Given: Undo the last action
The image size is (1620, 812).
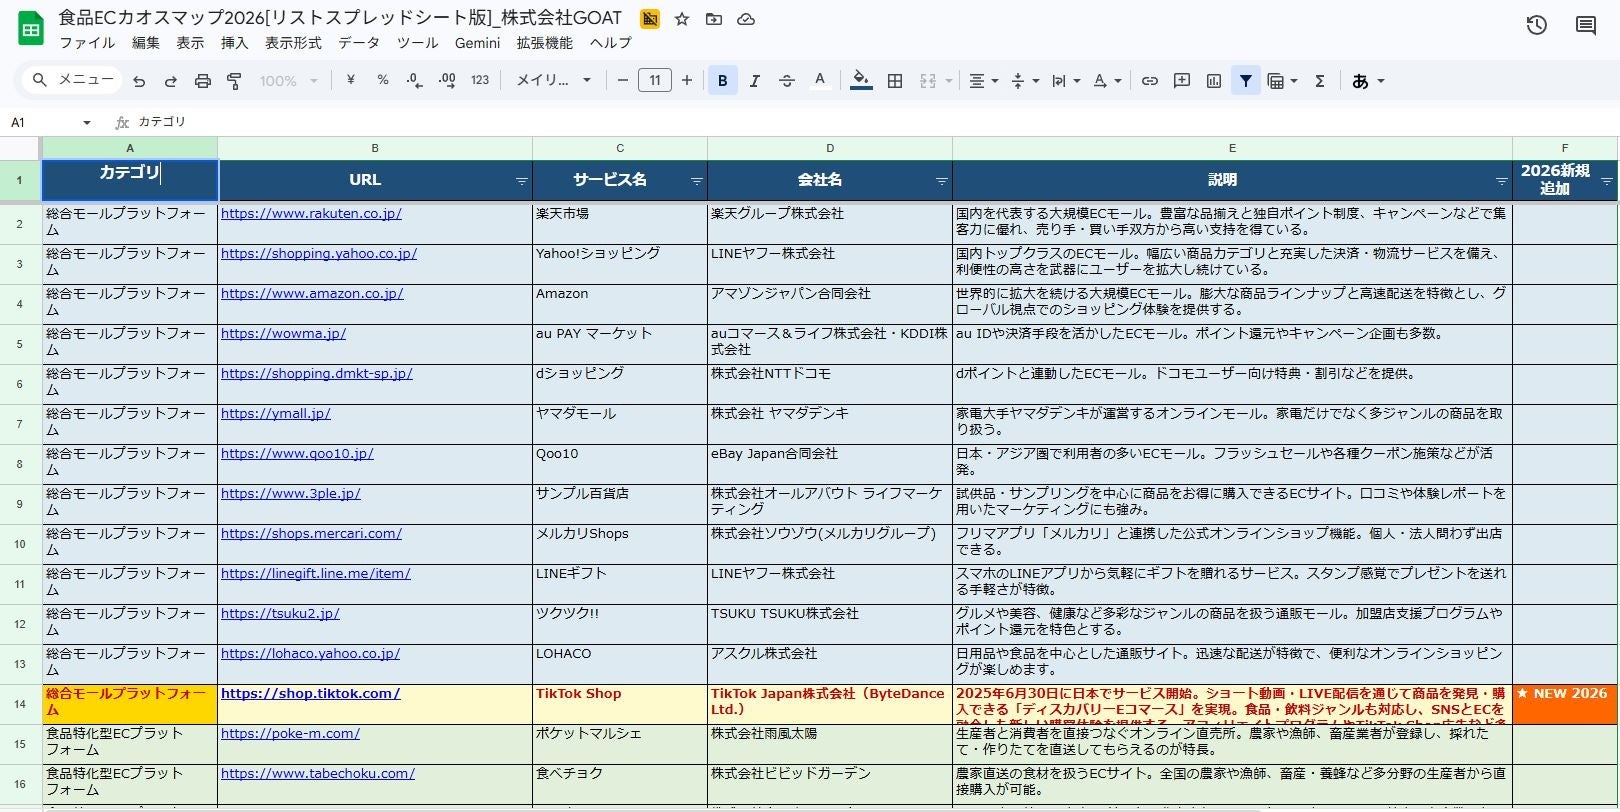Looking at the screenshot, I should pos(139,81).
